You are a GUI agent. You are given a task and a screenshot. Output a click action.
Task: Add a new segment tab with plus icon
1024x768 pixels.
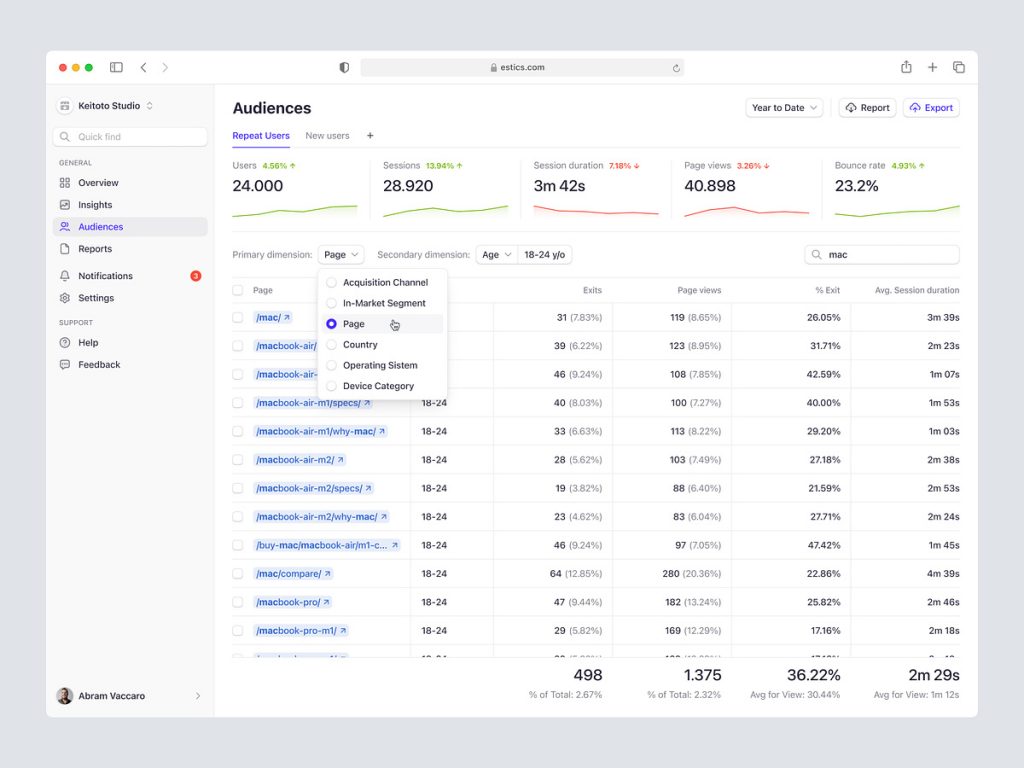tap(370, 136)
